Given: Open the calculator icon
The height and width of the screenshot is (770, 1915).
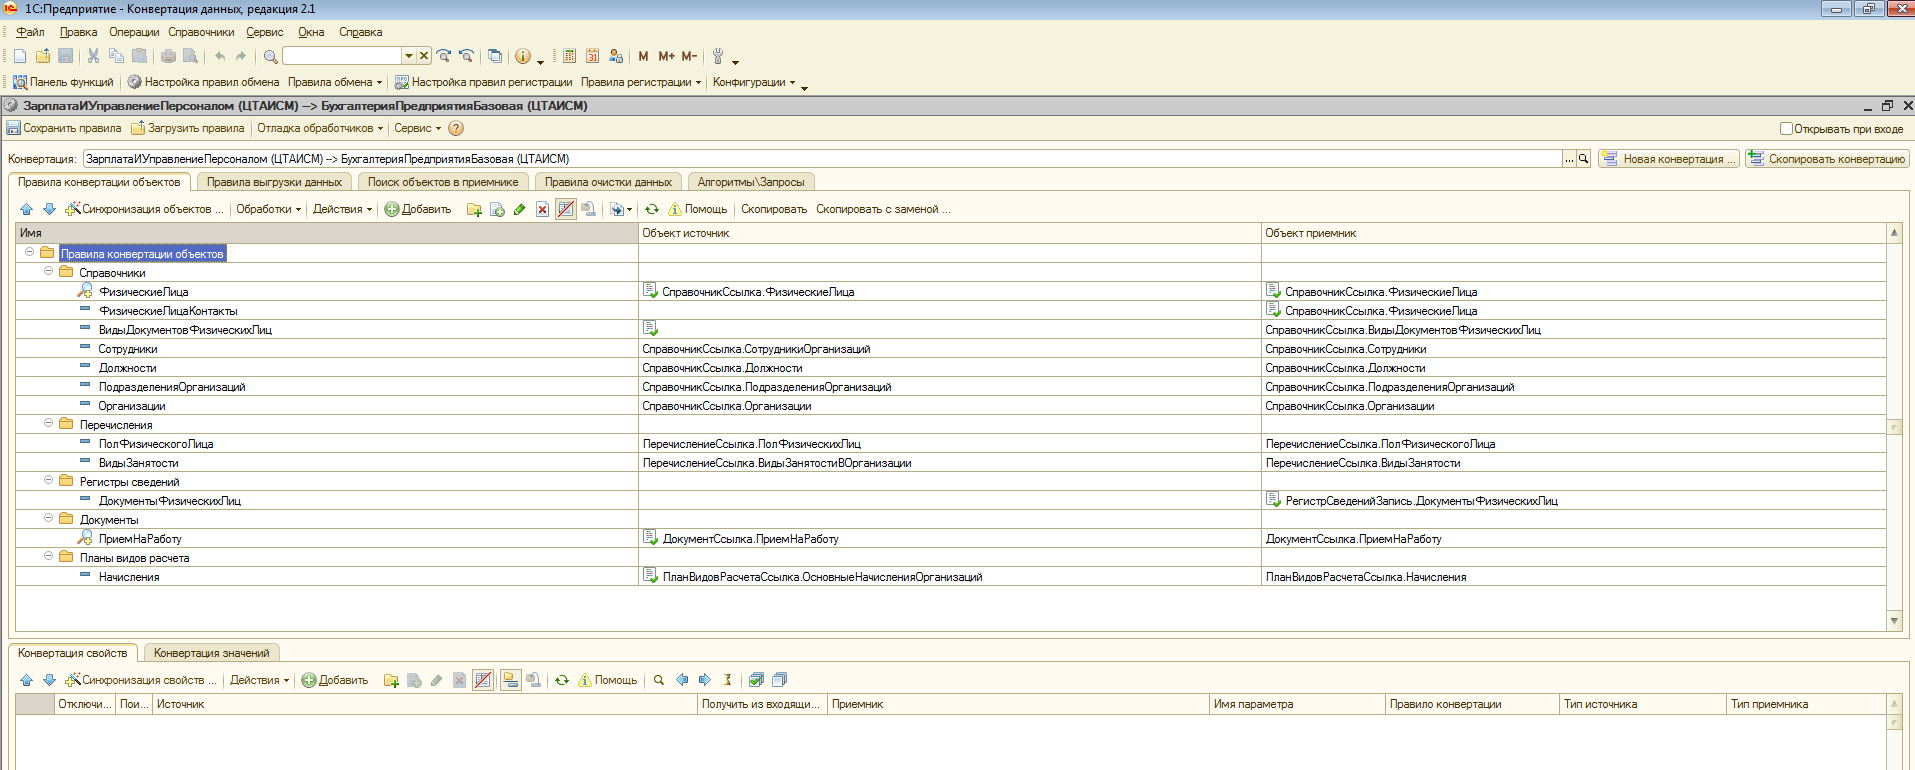Looking at the screenshot, I should [x=569, y=56].
